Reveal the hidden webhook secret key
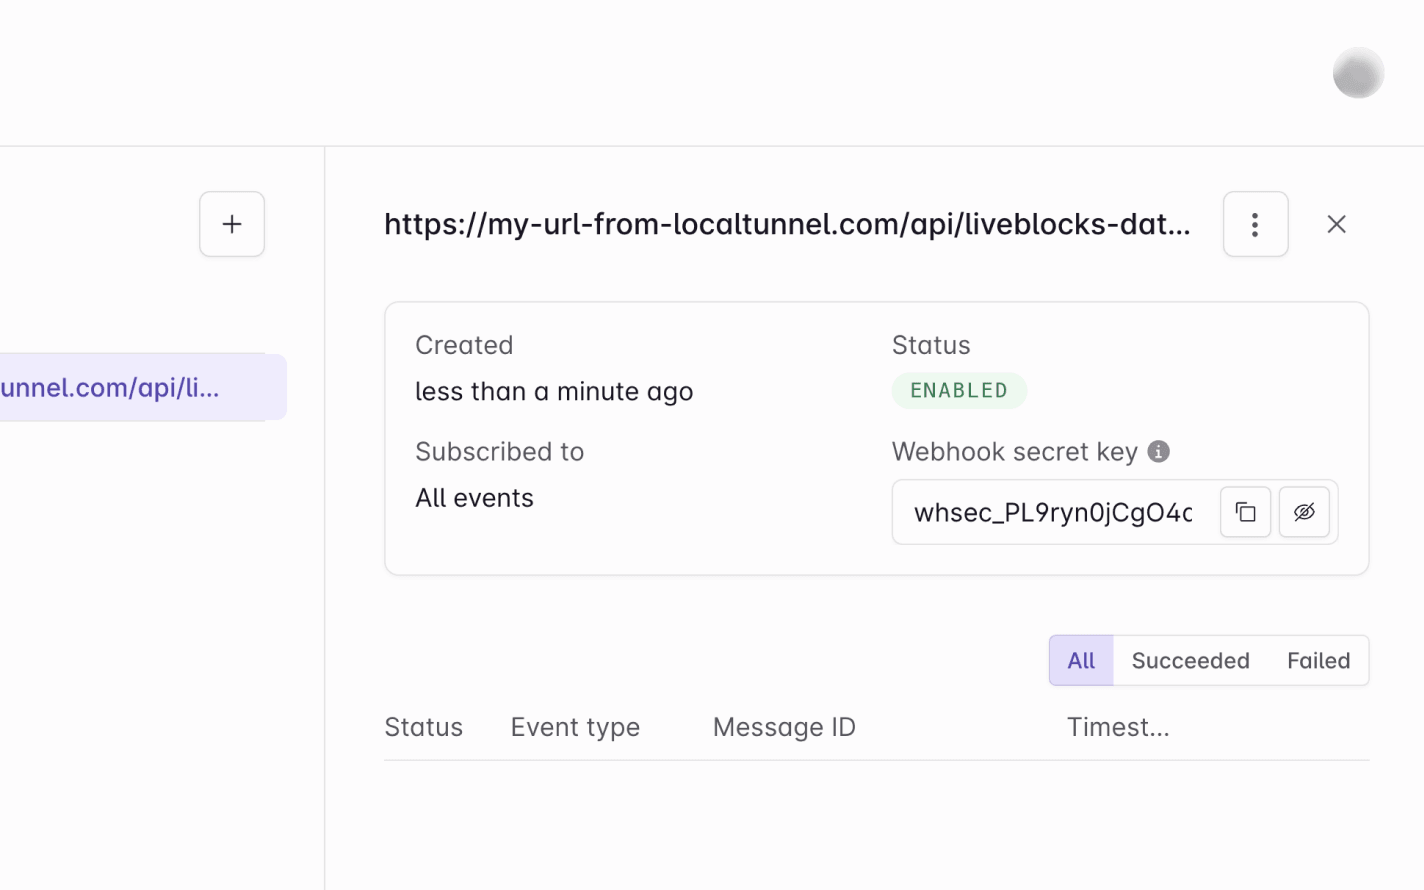This screenshot has width=1424, height=890. tap(1304, 512)
